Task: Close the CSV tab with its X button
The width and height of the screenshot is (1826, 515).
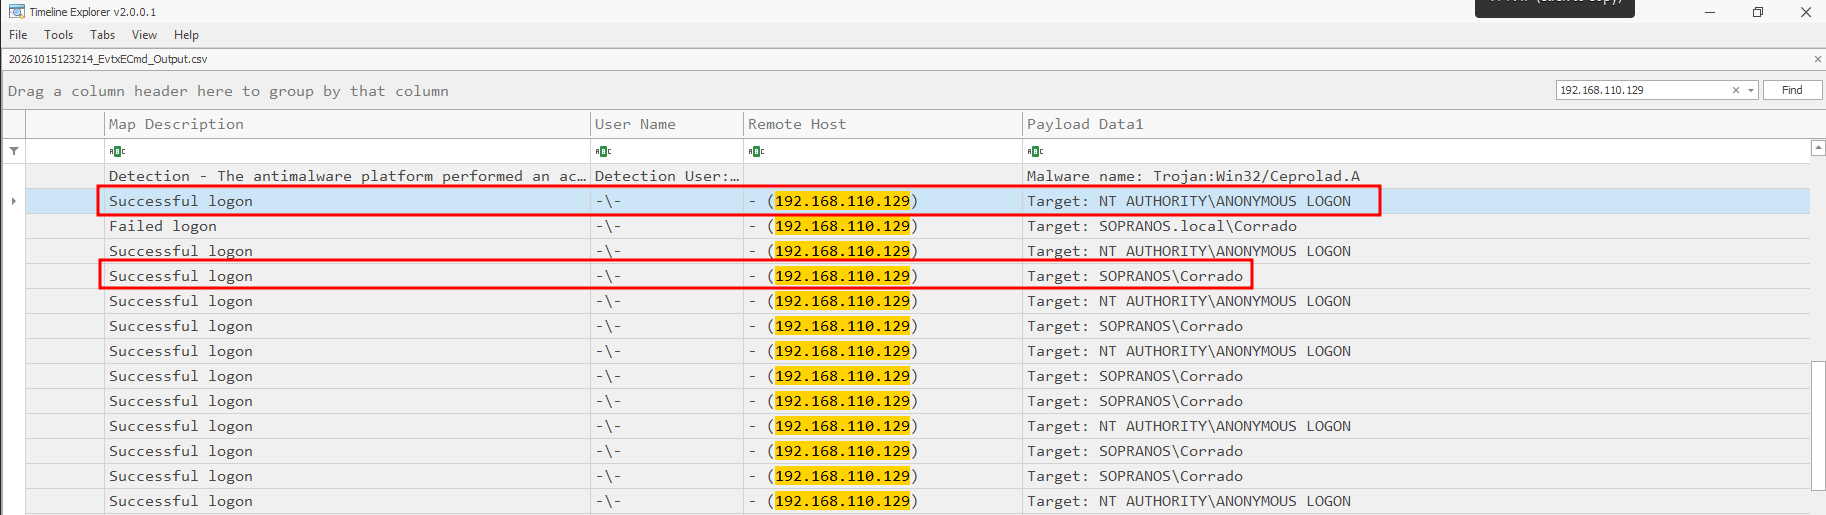Action: (x=1817, y=59)
